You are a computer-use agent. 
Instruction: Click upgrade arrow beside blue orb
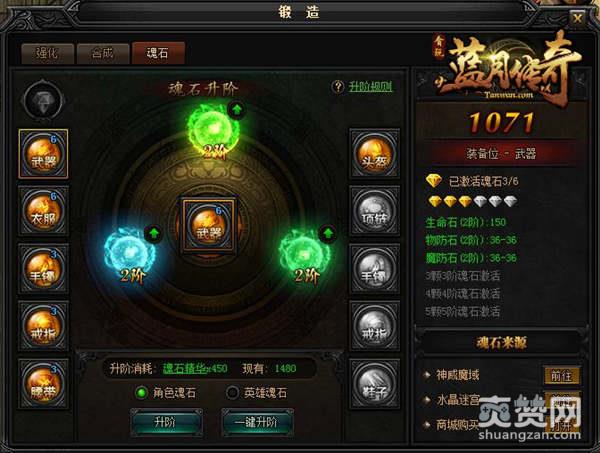click(154, 233)
